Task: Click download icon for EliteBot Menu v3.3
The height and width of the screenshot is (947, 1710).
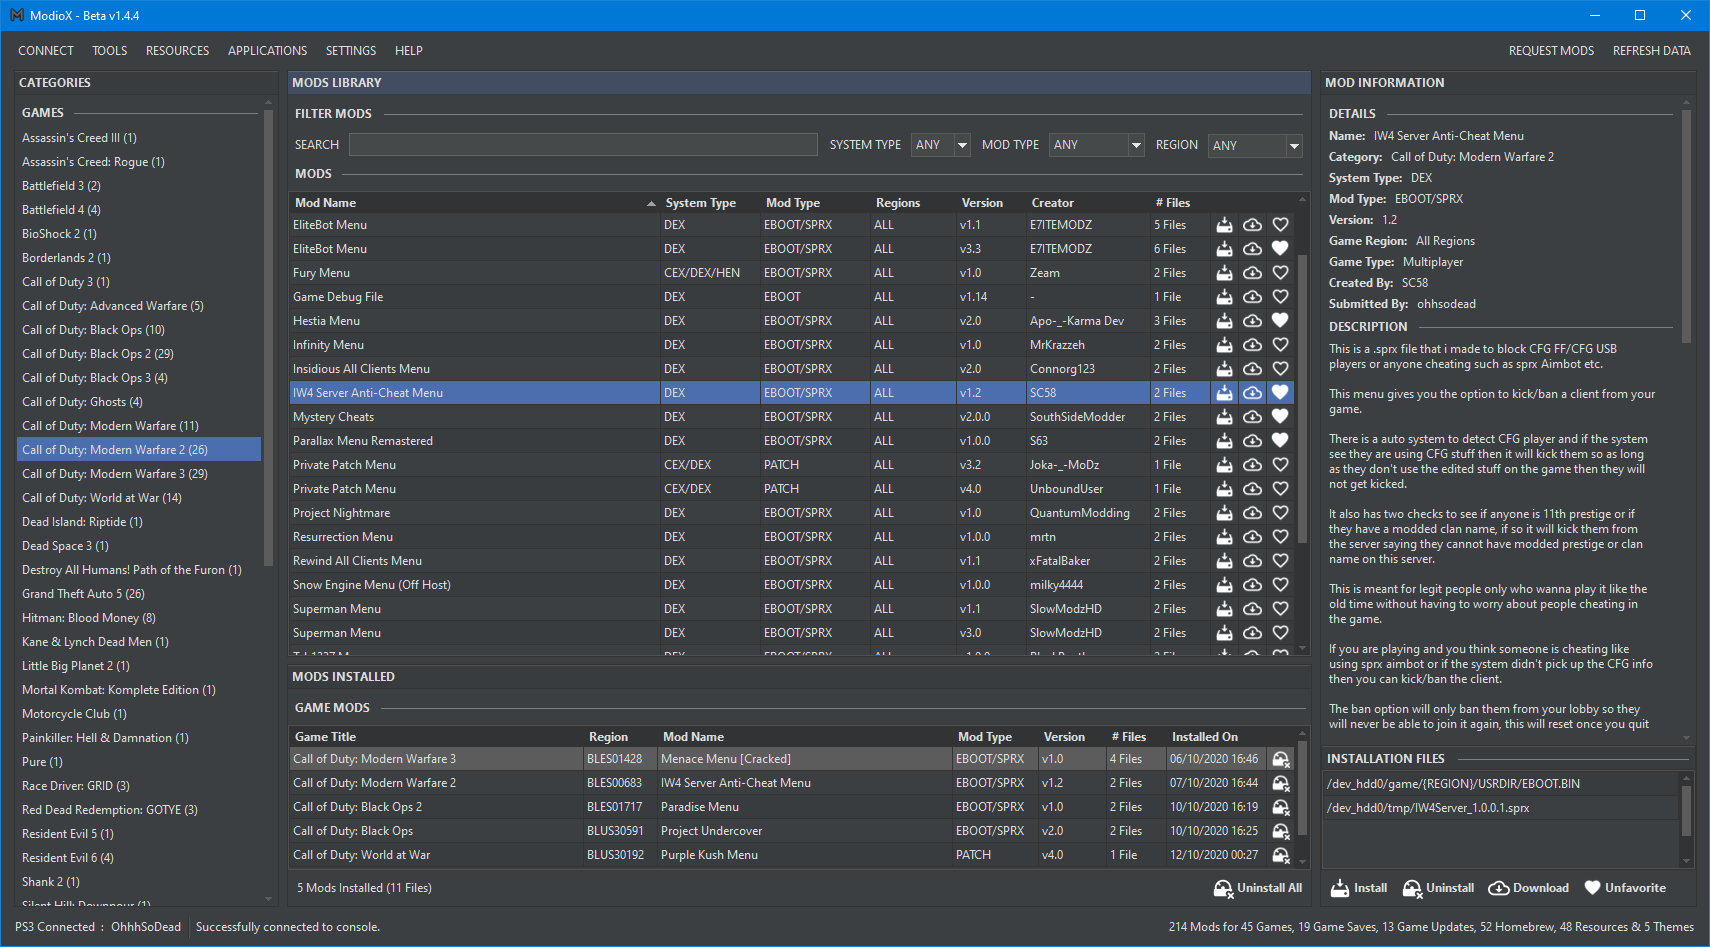Action: coord(1252,249)
